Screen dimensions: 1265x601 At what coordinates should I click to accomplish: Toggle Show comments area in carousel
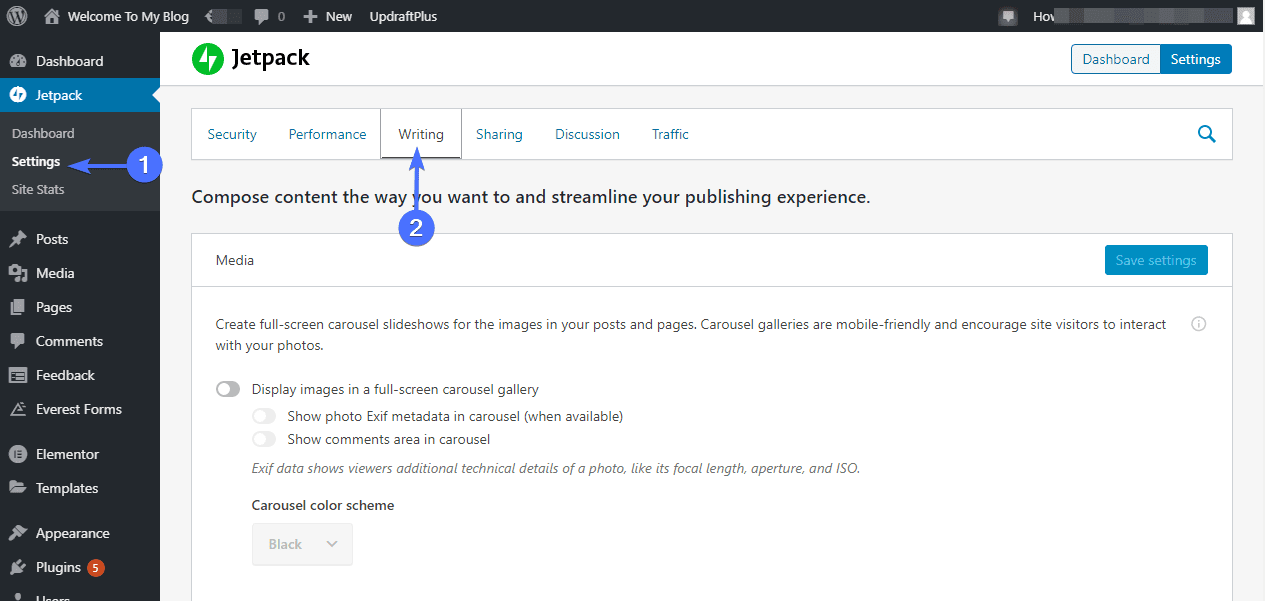click(x=264, y=439)
